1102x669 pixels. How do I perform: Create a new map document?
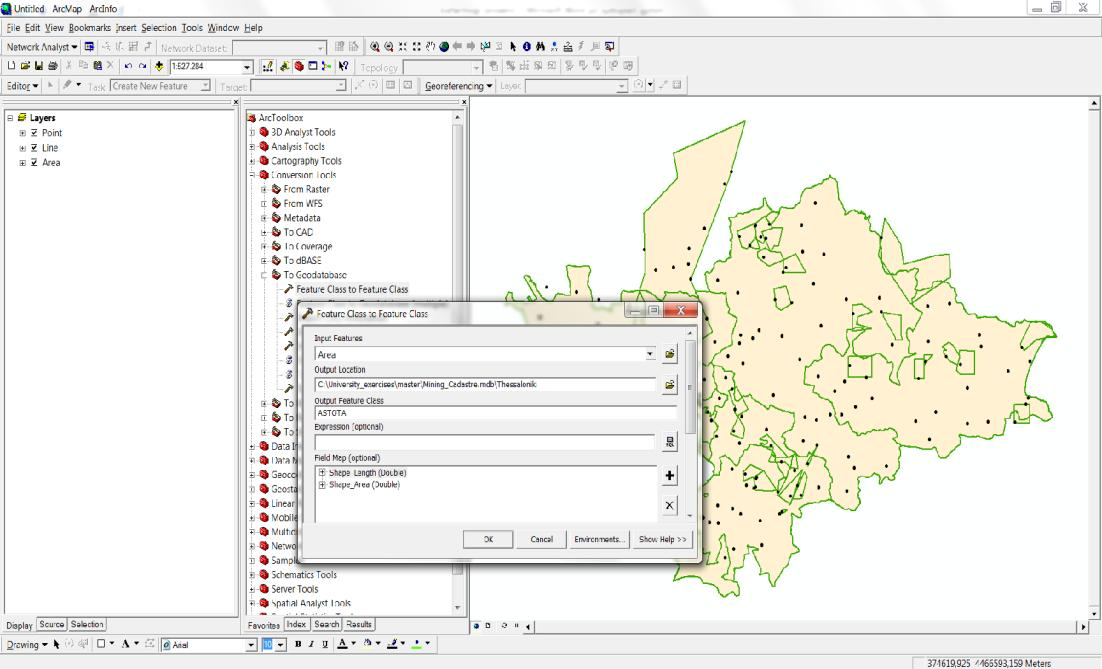tap(11, 66)
